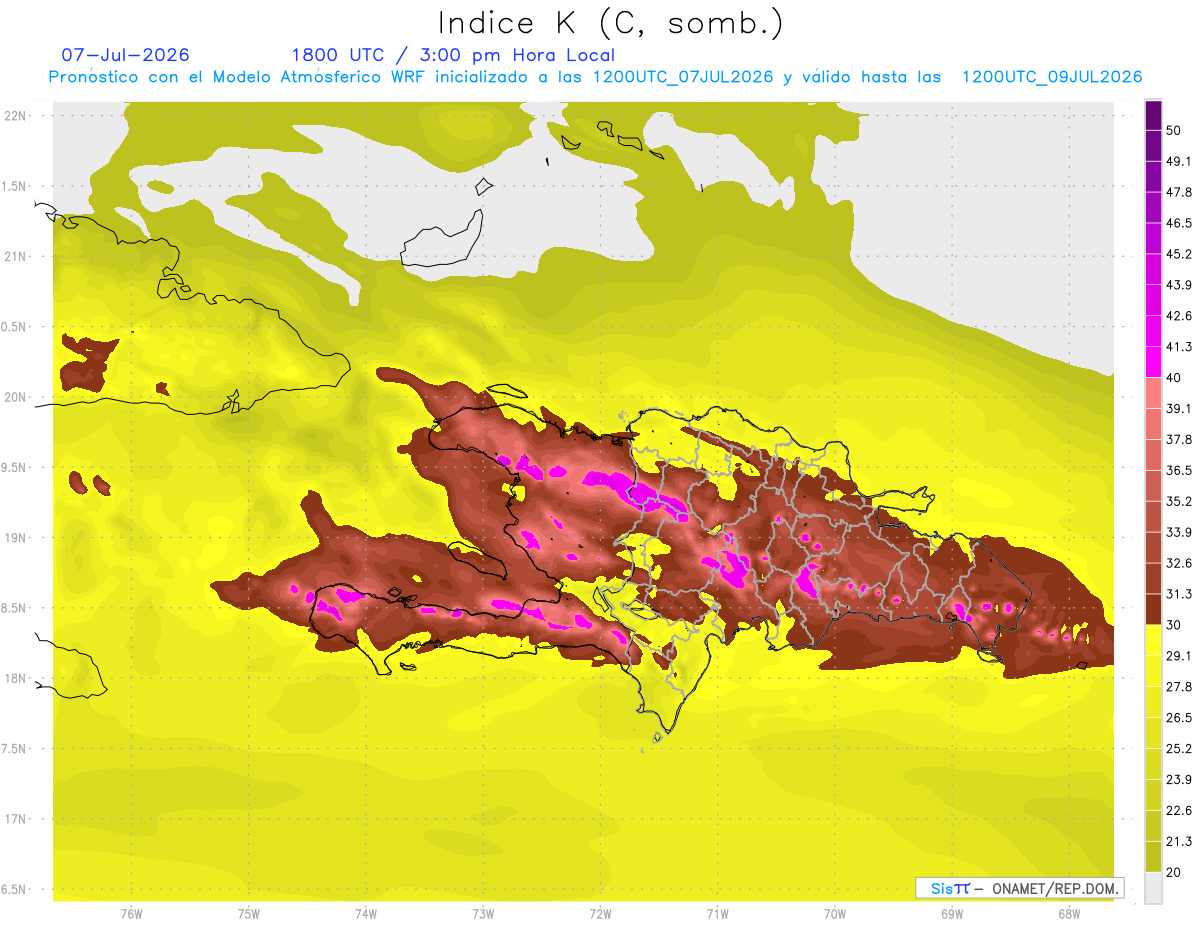Click the time label "1800 UTC / 3:00 pm Hora Local"
This screenshot has height=927, width=1200.
453,54
